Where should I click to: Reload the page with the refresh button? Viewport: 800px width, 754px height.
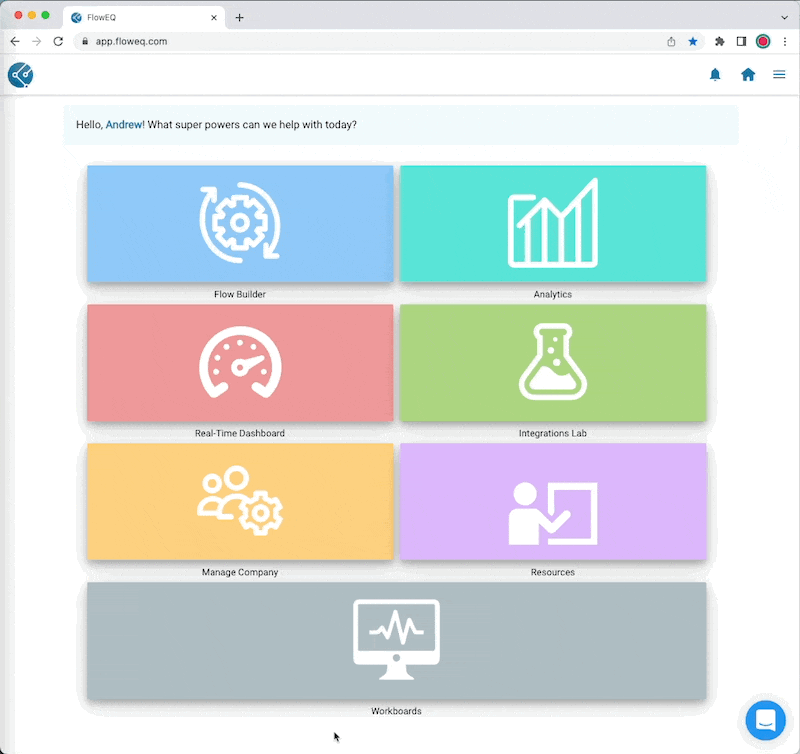click(x=58, y=41)
